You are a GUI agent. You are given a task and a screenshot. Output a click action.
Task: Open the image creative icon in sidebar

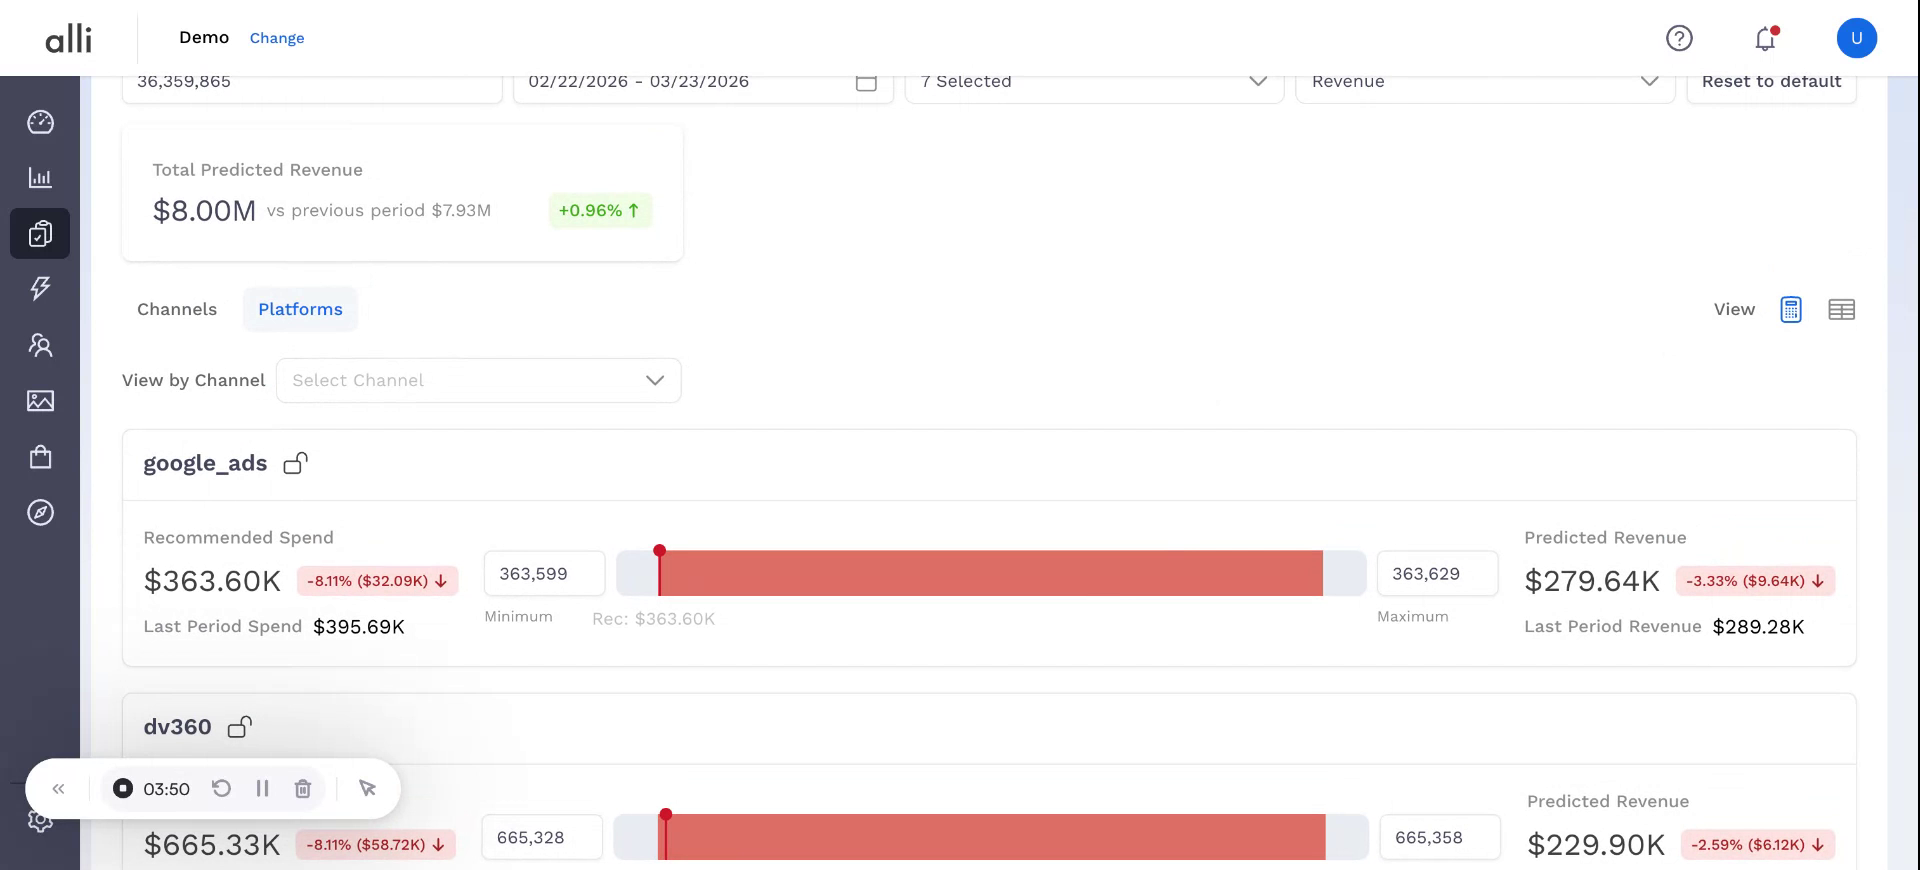[x=40, y=401]
